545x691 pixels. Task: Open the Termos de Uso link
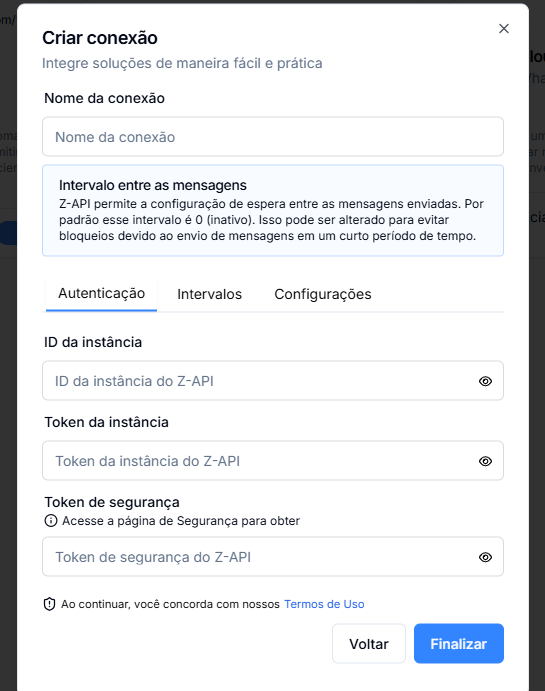[324, 604]
